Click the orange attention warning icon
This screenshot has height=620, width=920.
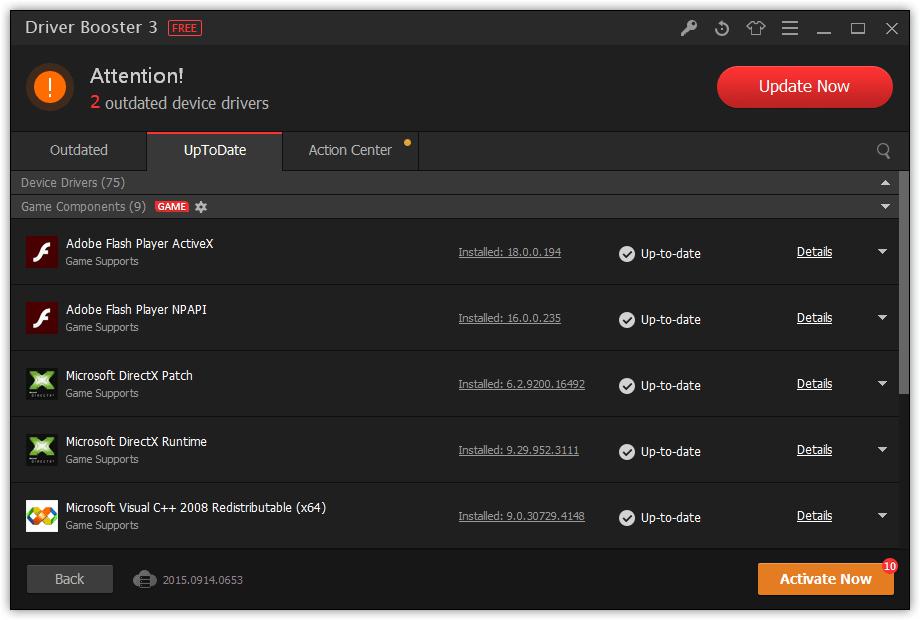(50, 87)
